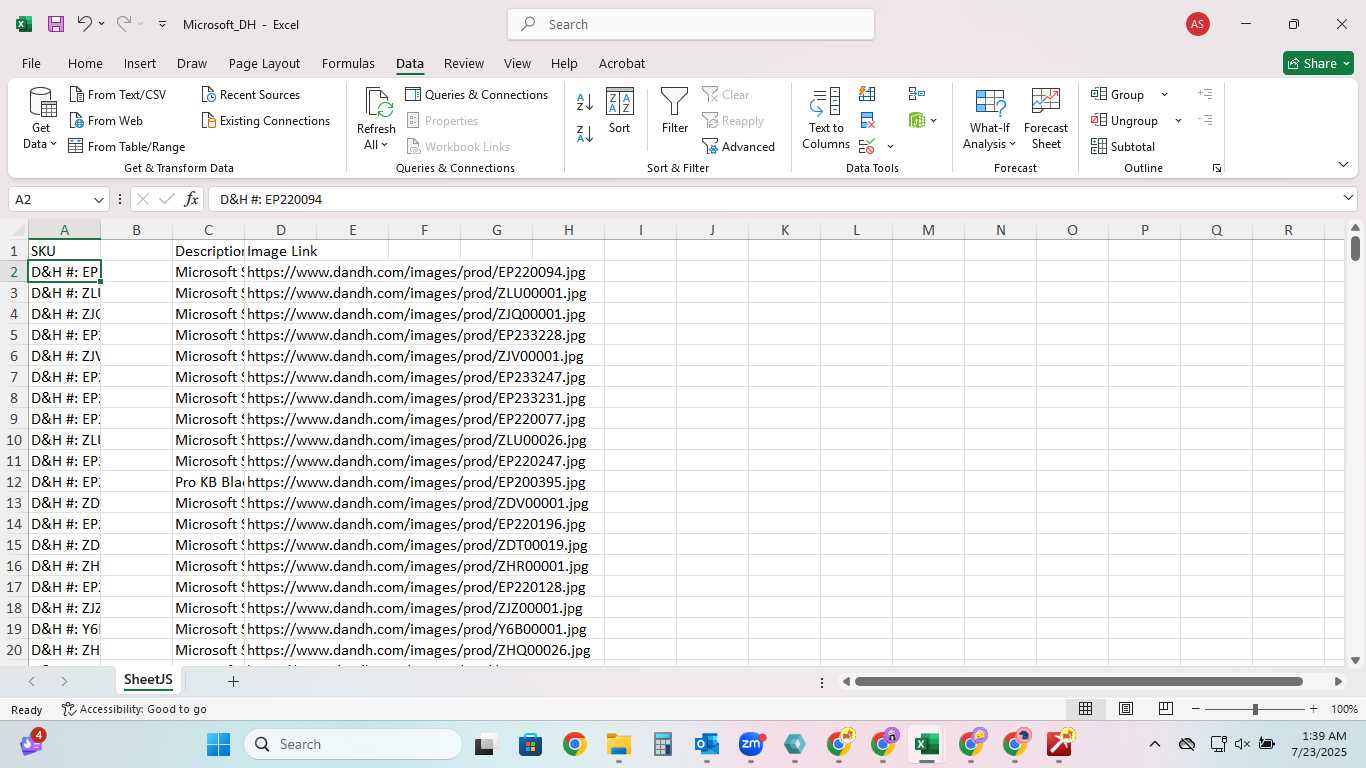Switch to Page Layout view in status bar
The width and height of the screenshot is (1366, 768).
point(1126,709)
